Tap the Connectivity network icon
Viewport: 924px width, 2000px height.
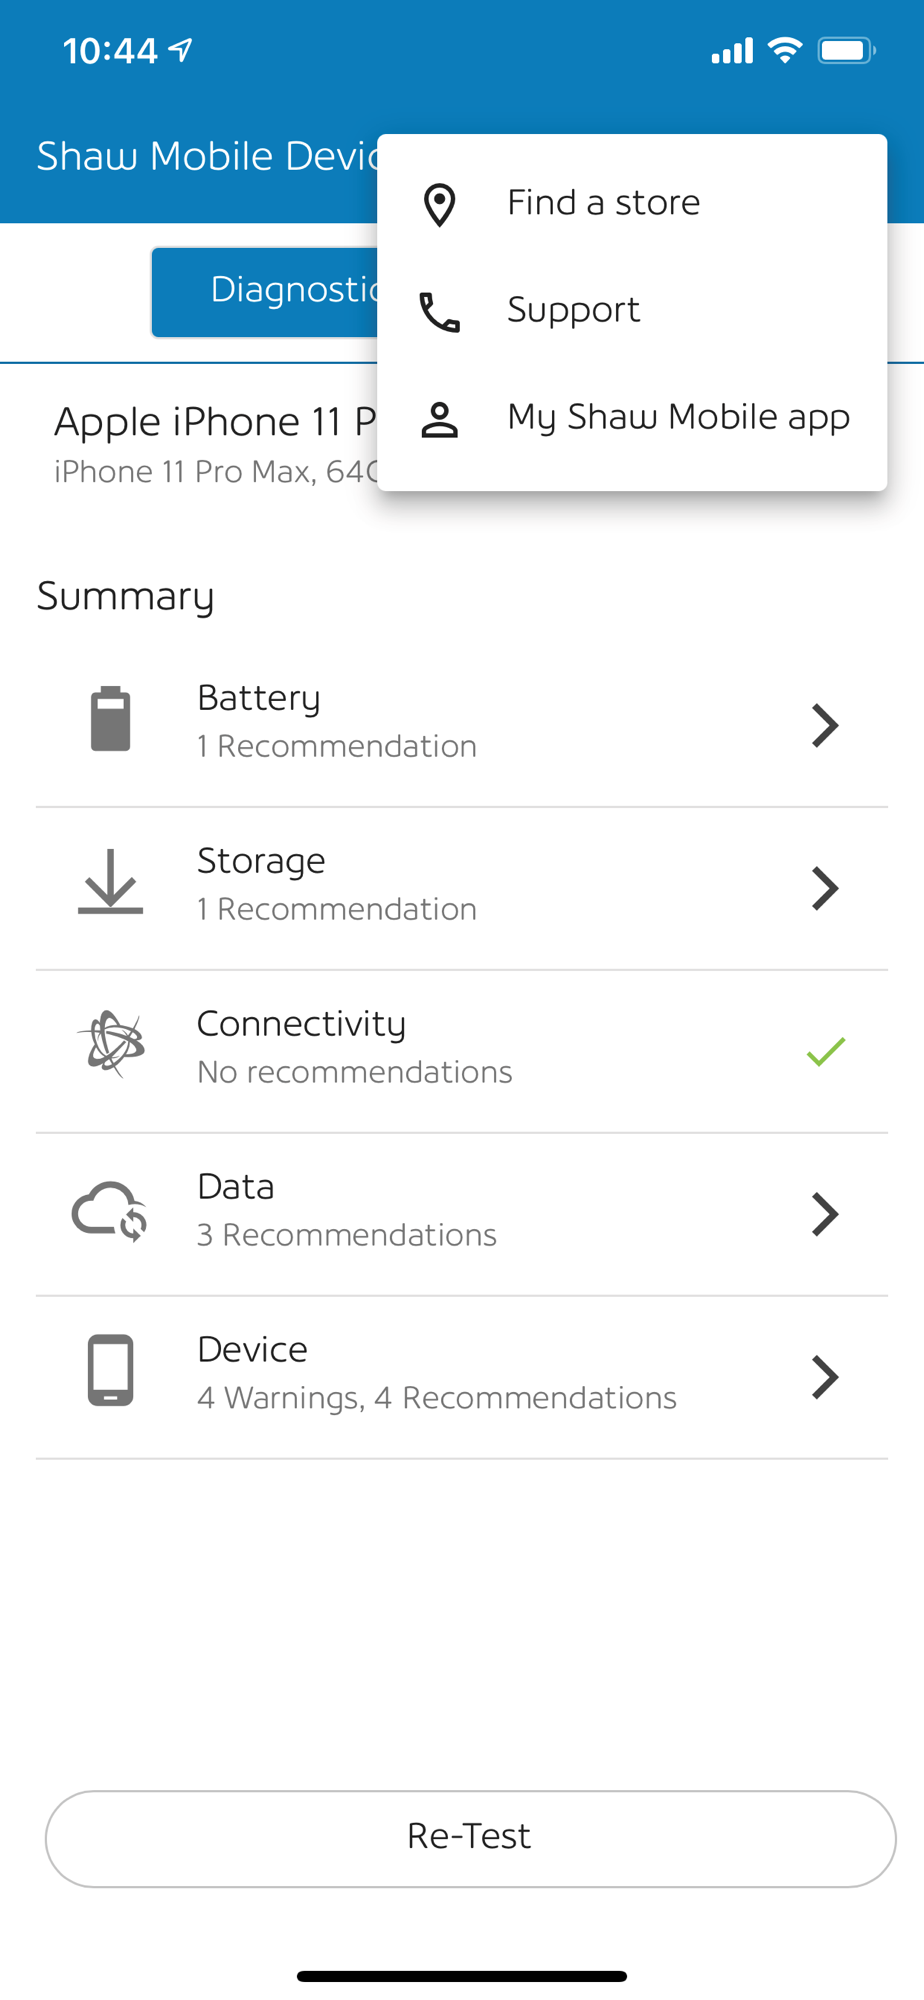[111, 1044]
